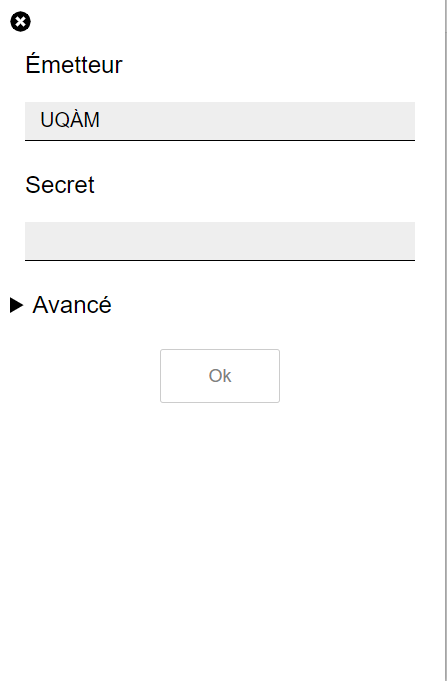The image size is (447, 681).
Task: Confirm with the Ok button
Action: point(220,376)
